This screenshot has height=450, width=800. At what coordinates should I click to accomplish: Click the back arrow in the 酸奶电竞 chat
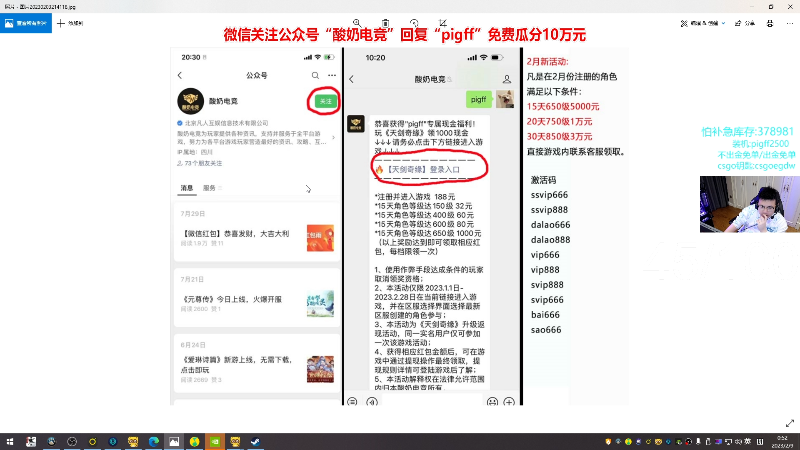coord(352,79)
